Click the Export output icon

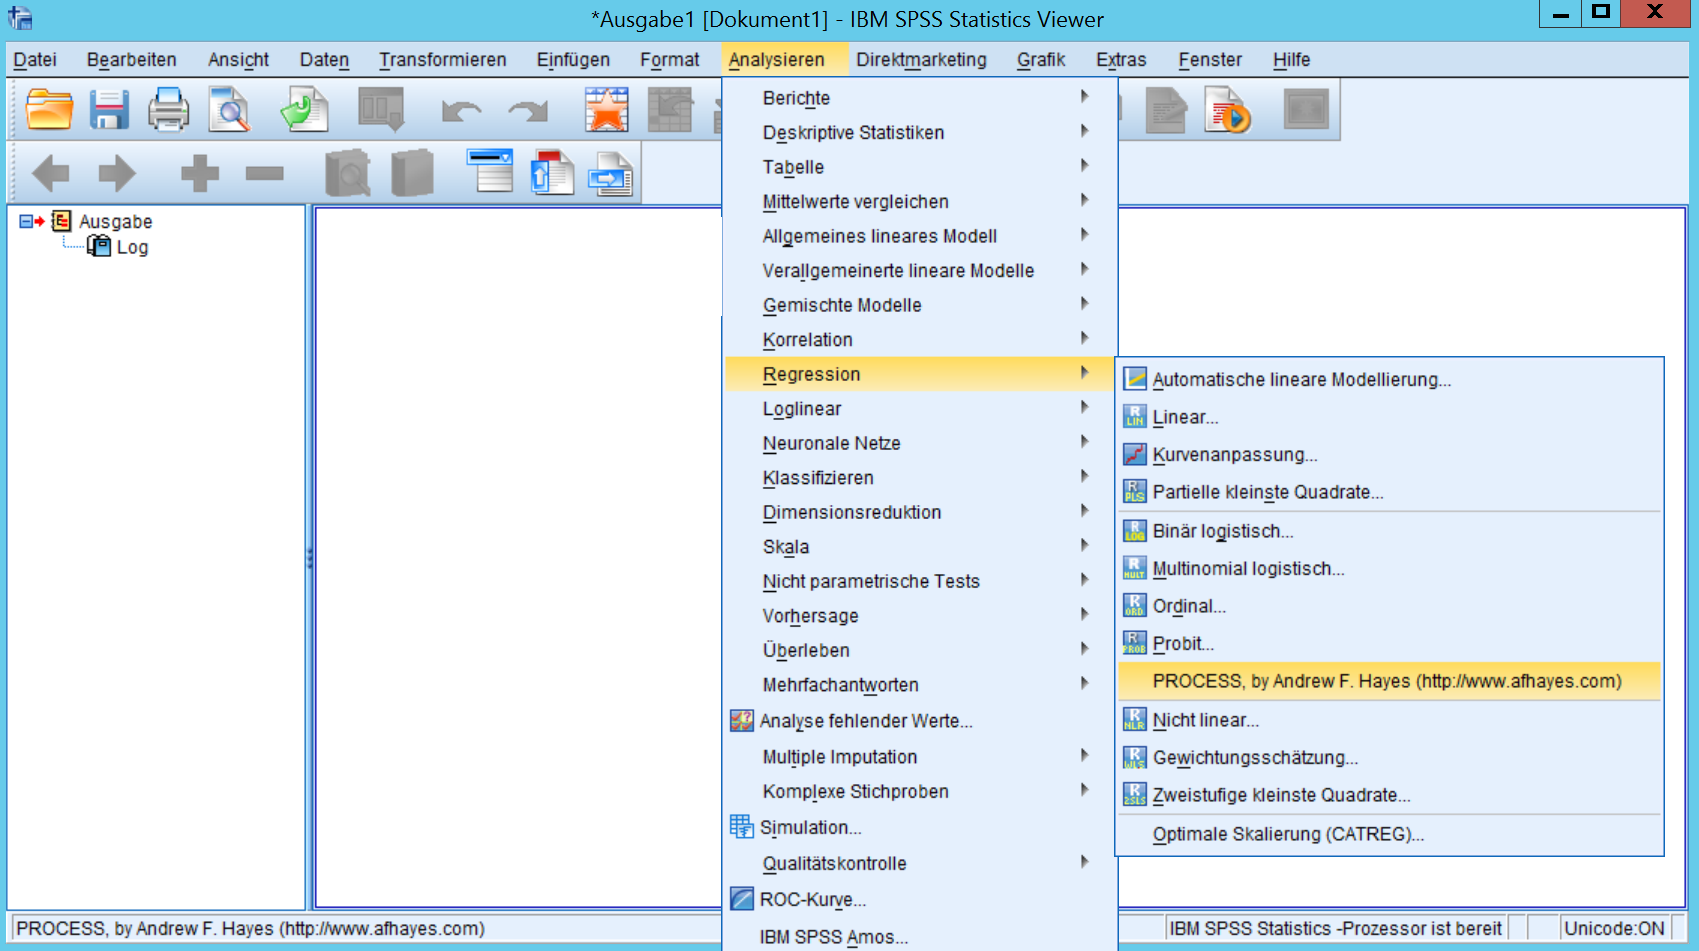[x=304, y=109]
